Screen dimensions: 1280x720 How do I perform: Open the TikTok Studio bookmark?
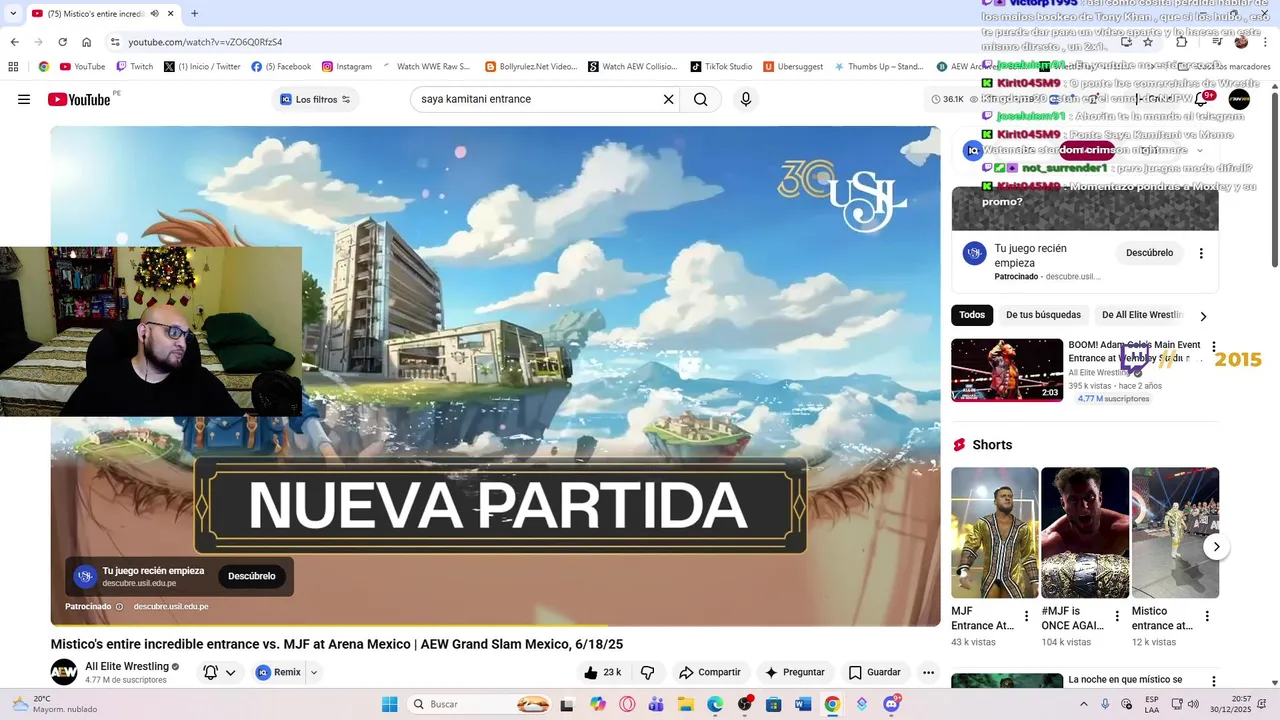pyautogui.click(x=721, y=67)
